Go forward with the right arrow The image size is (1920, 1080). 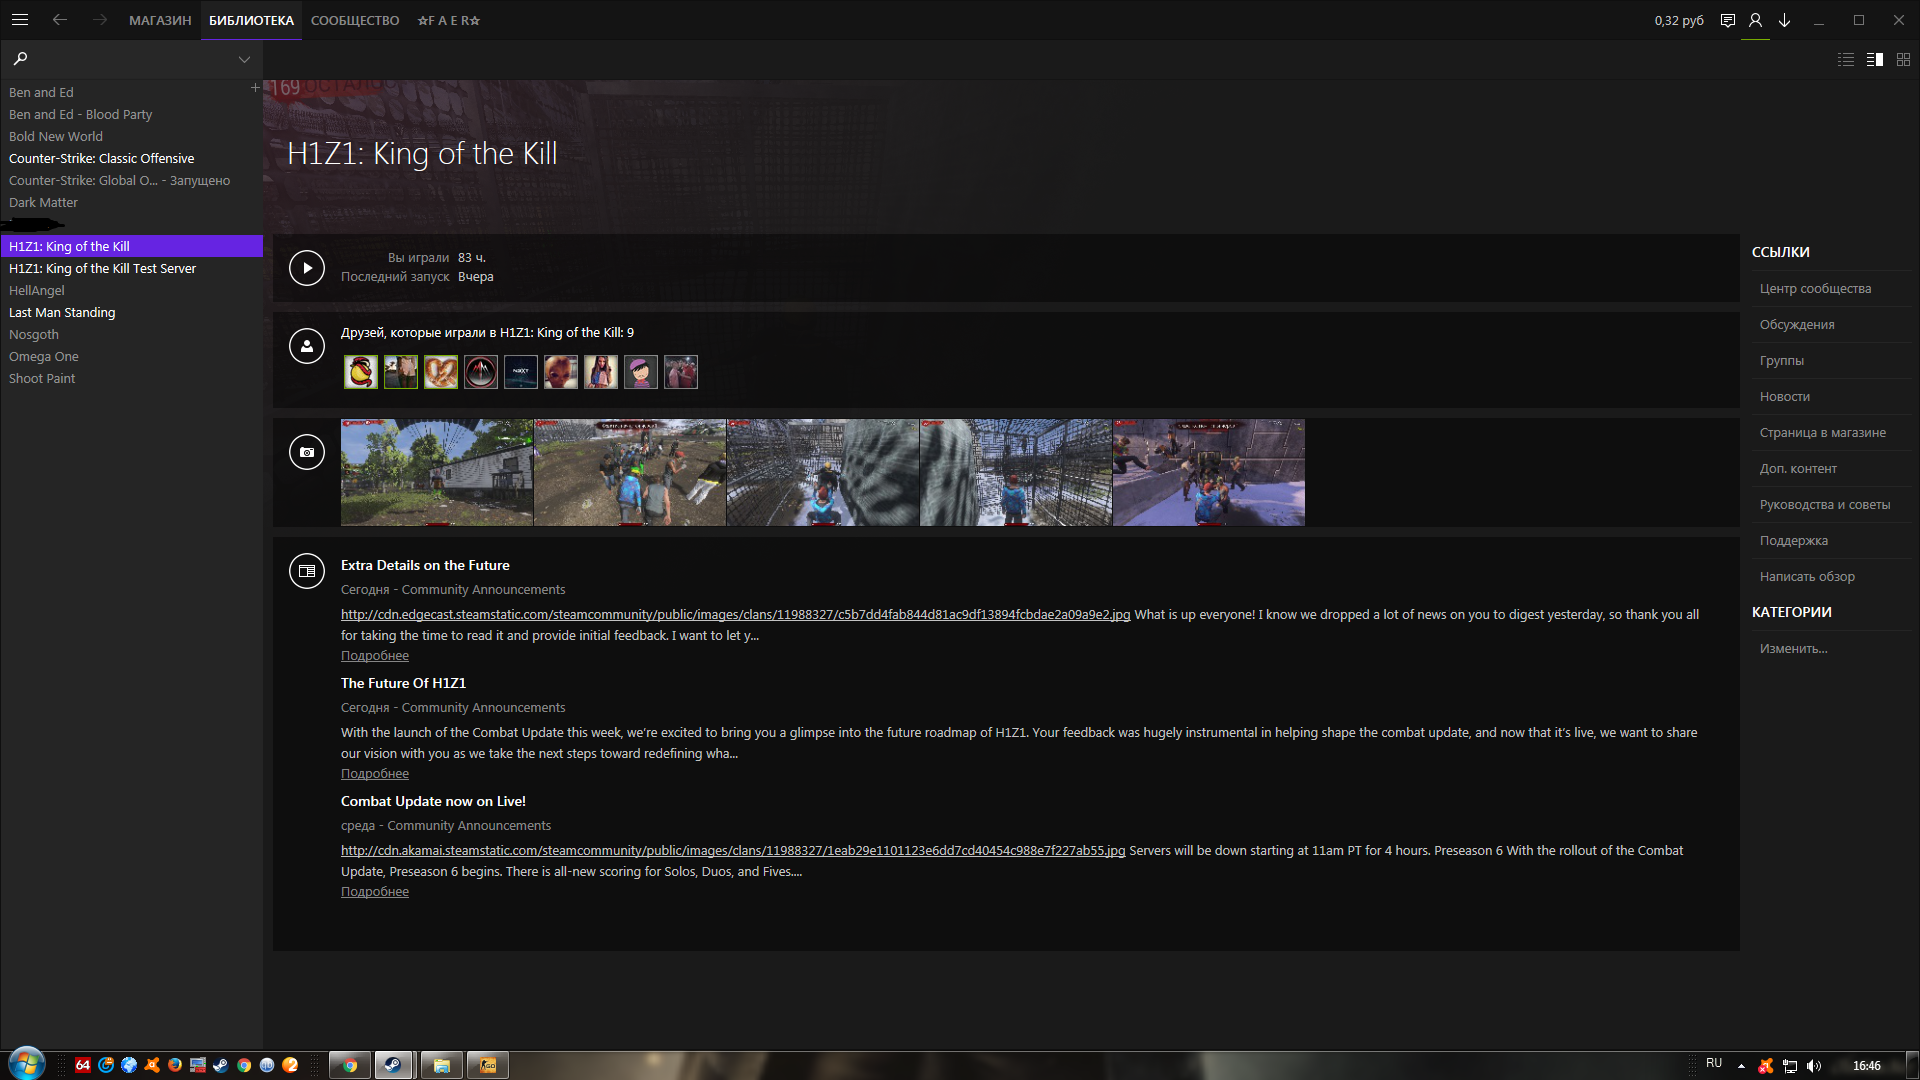click(x=100, y=20)
